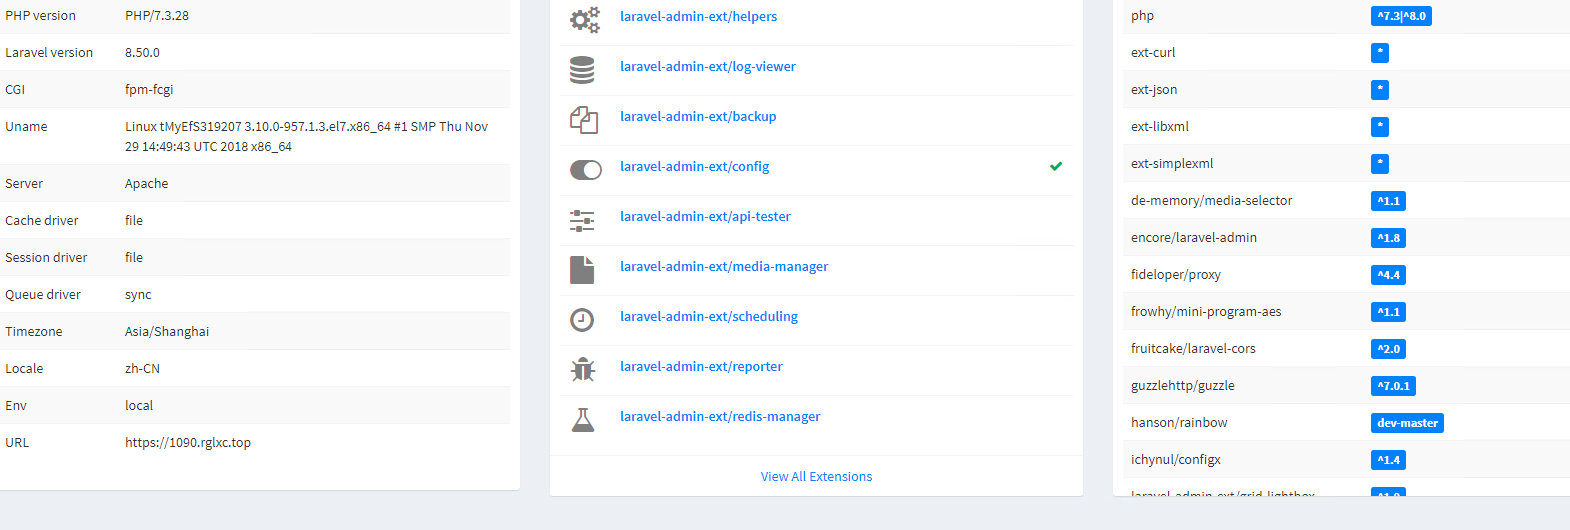
Task: Click the ^4.4 badge beside fideloper/proxy
Action: click(1388, 275)
